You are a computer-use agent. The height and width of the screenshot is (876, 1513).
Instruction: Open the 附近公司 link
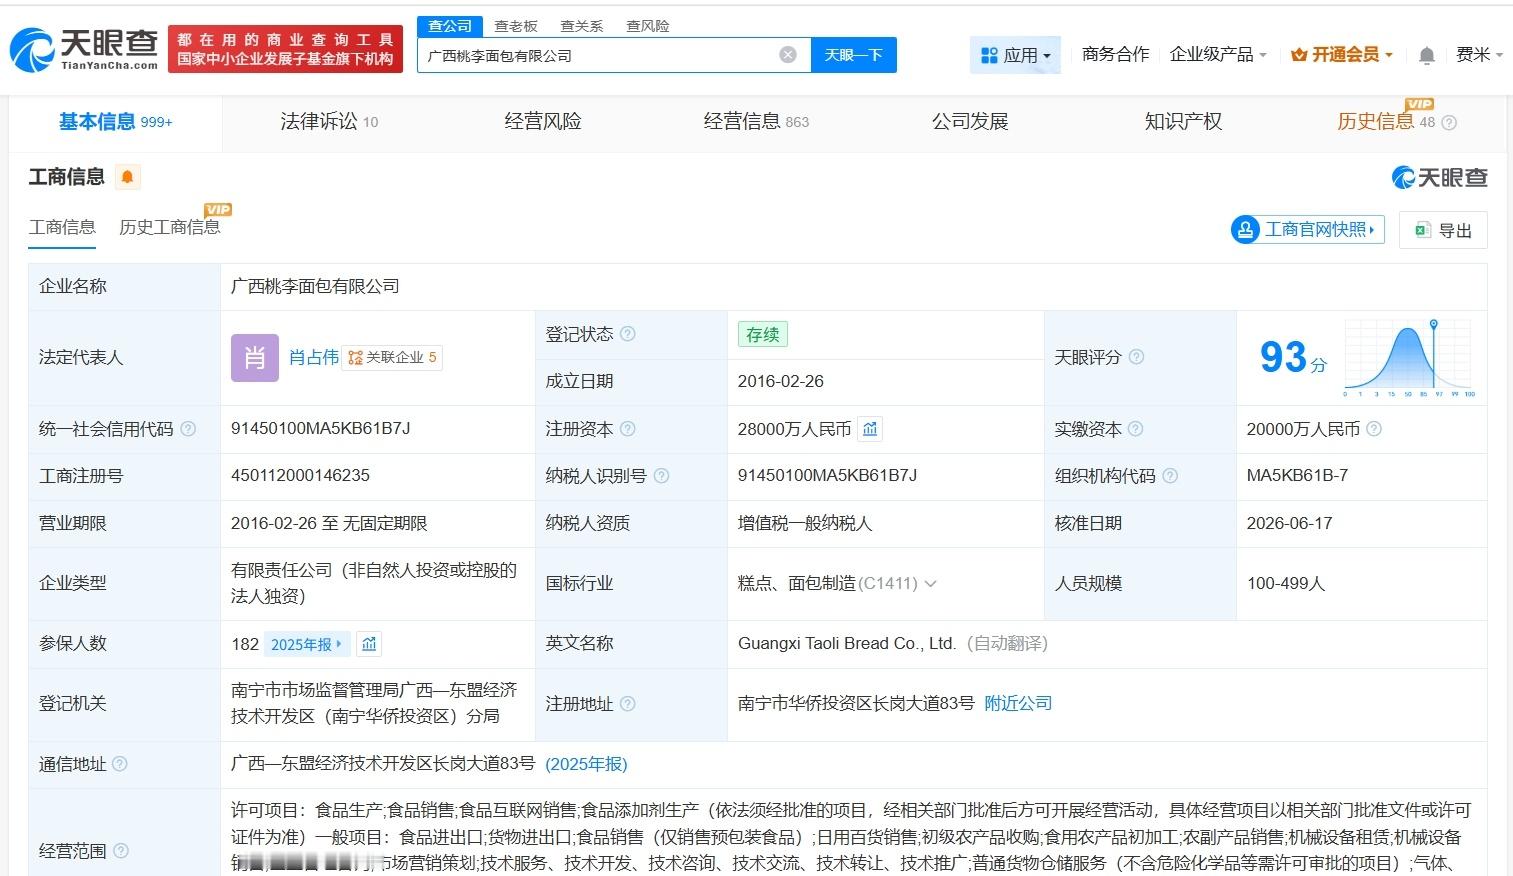[x=1018, y=704]
